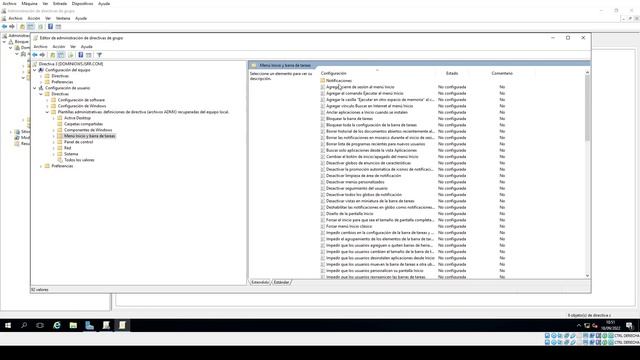Click Back arrow in background Group Policy Management toolbar
This screenshot has height=360, width=640.
pos(4,27)
